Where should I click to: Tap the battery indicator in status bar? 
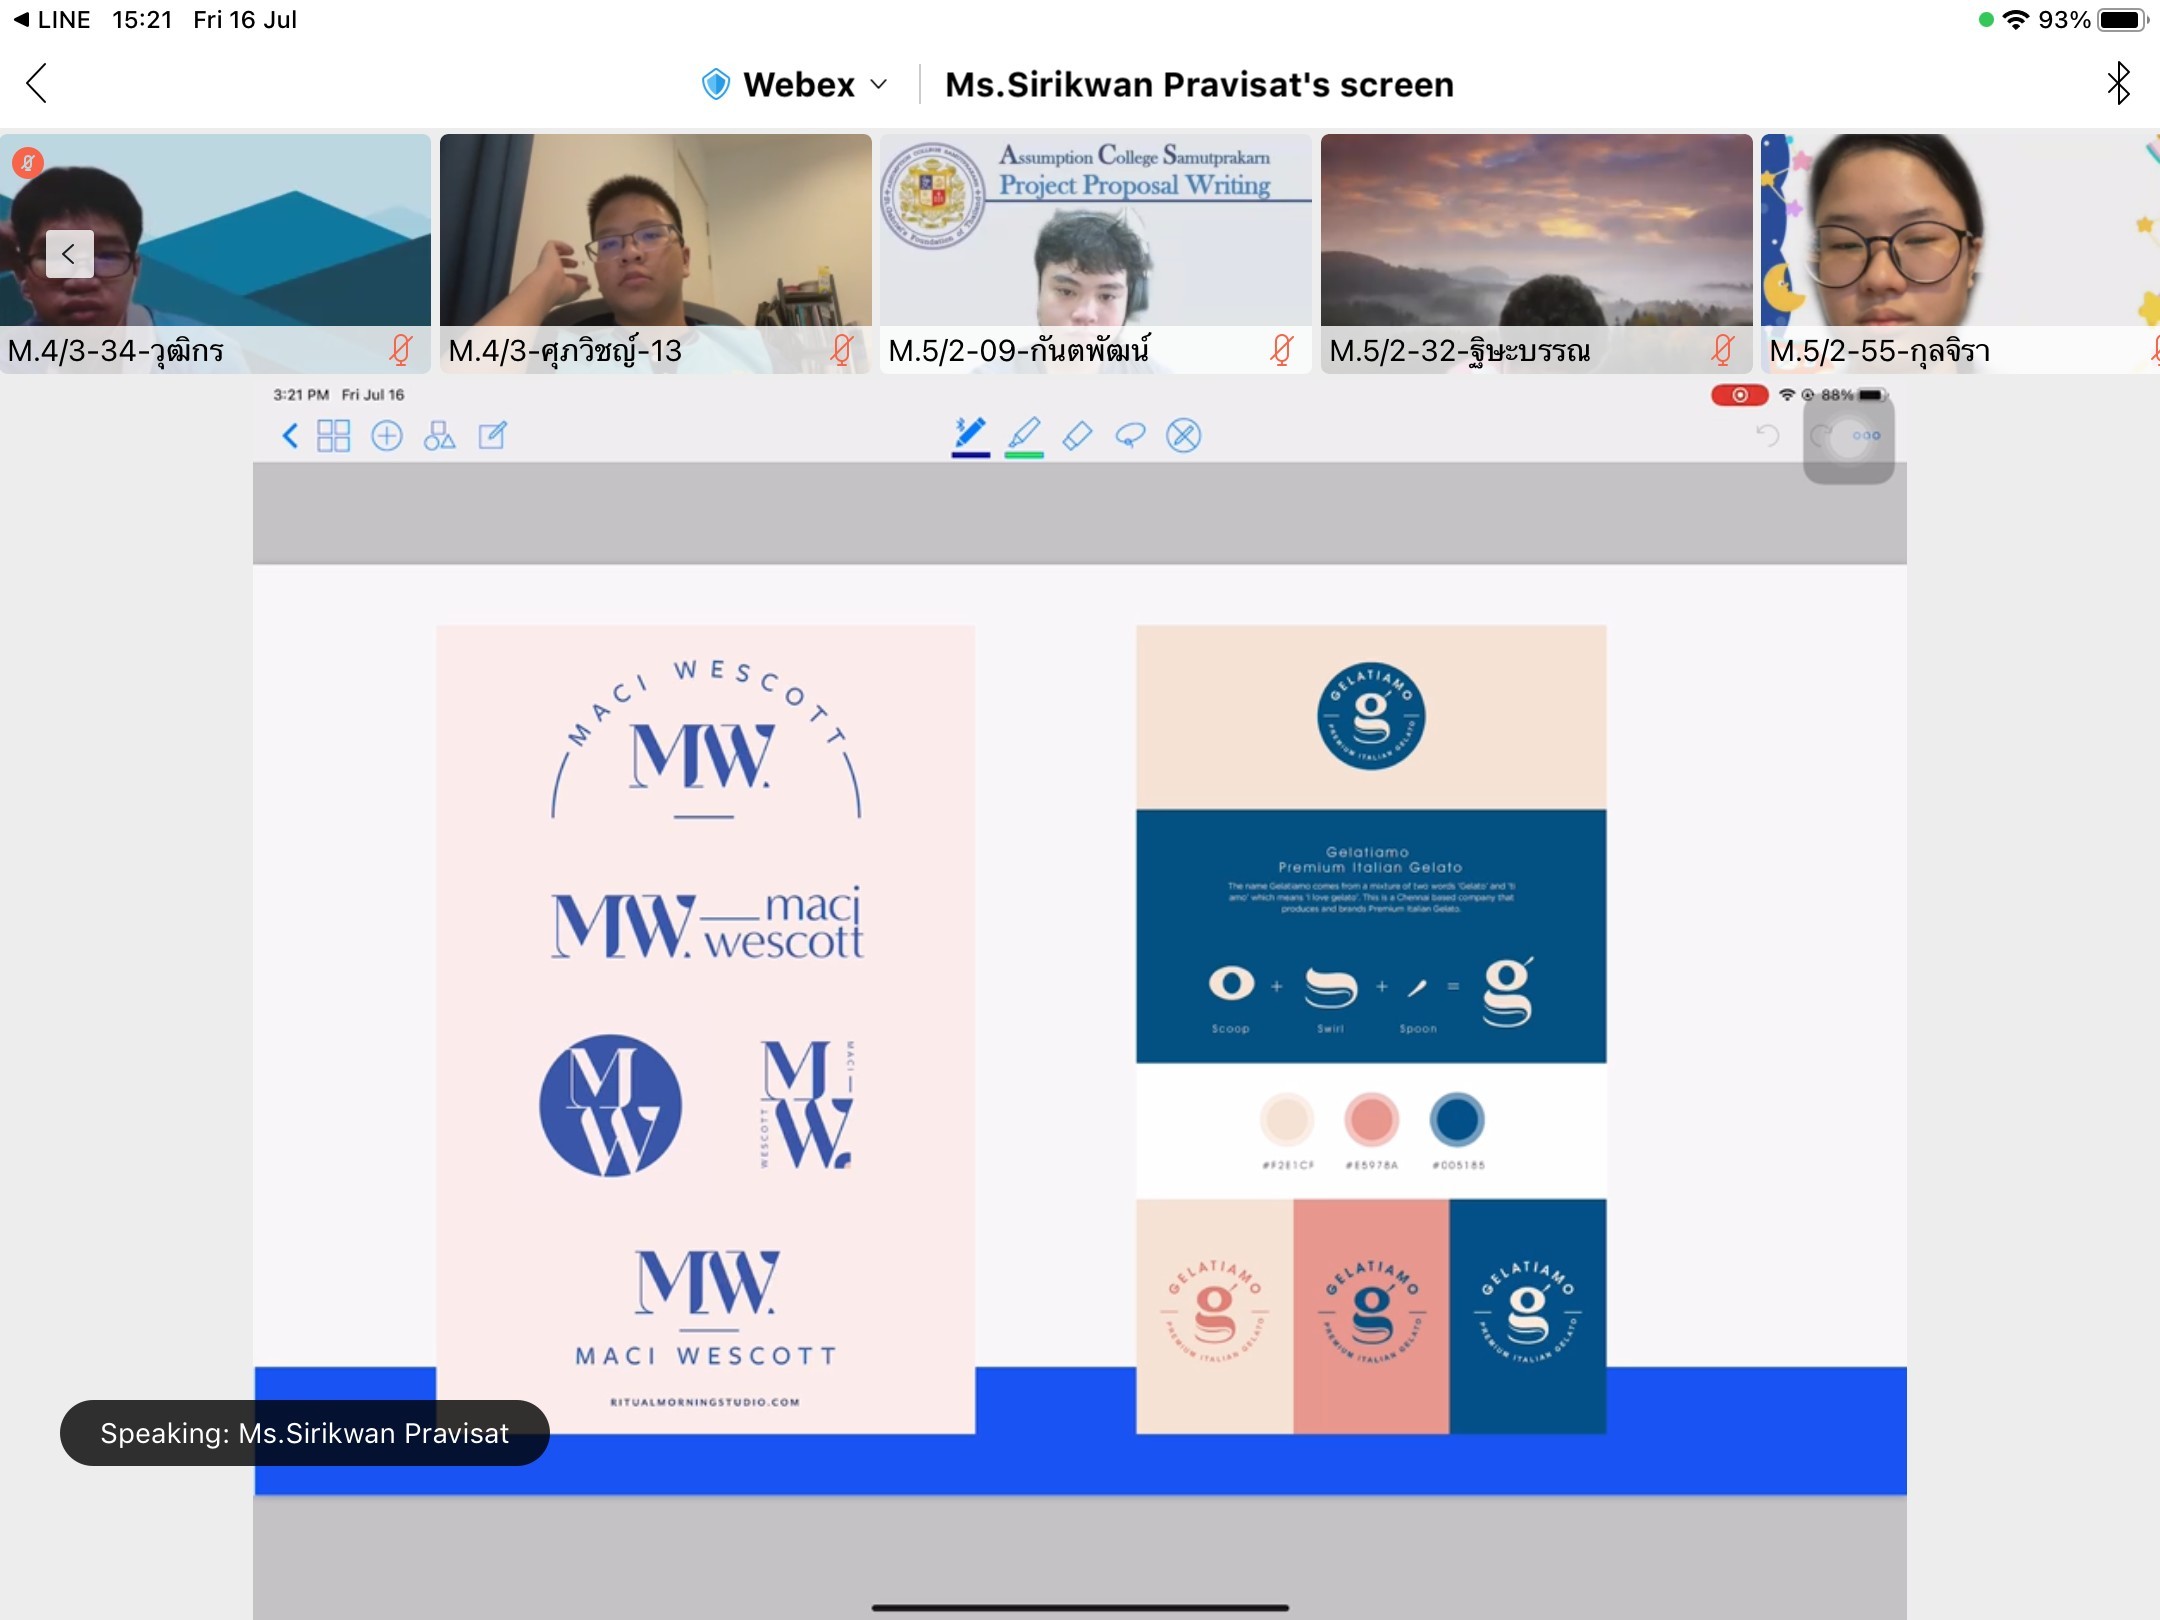(x=2122, y=20)
